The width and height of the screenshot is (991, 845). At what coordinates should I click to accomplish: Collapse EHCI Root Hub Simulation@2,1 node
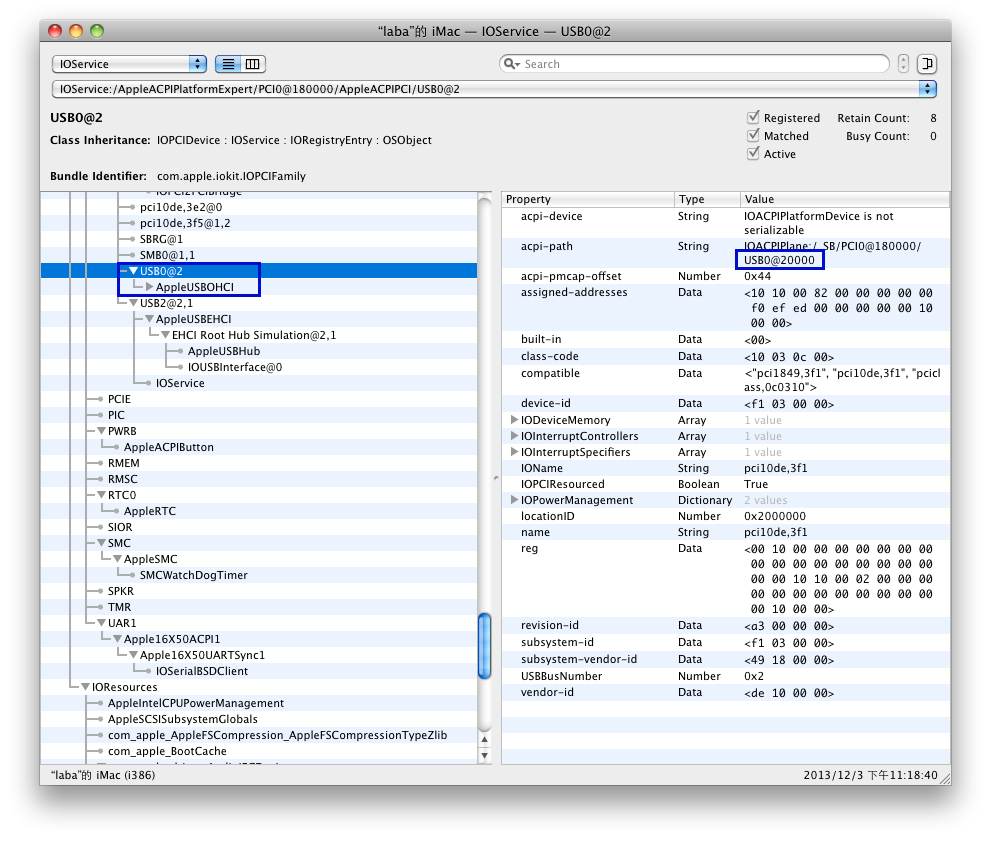tap(166, 335)
